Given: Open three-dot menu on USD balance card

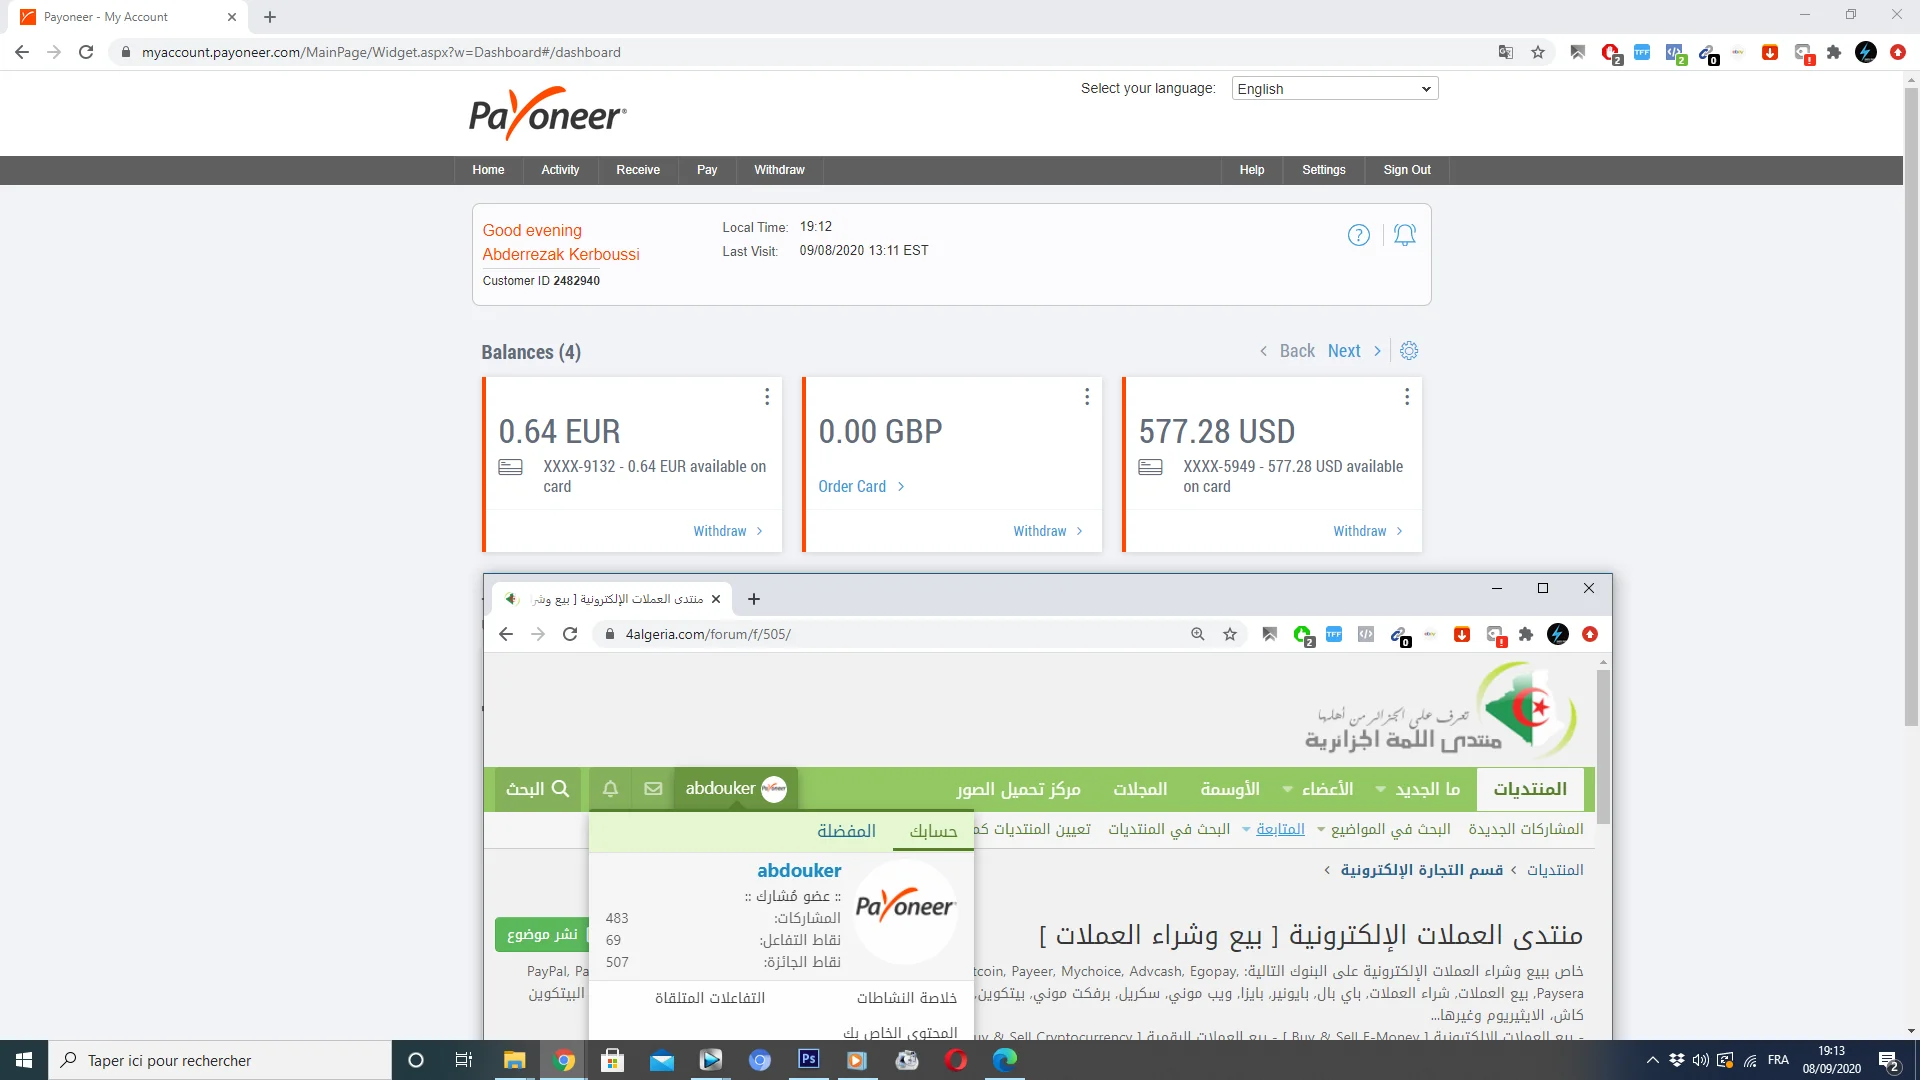Looking at the screenshot, I should tap(1406, 397).
